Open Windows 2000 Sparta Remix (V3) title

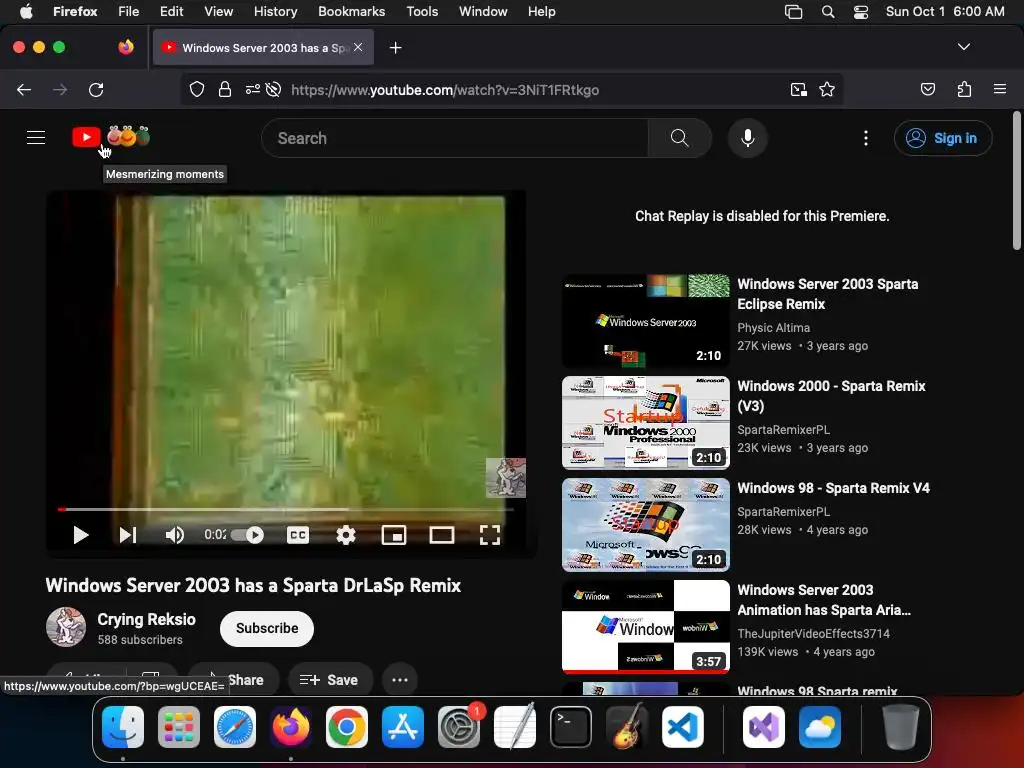831,396
